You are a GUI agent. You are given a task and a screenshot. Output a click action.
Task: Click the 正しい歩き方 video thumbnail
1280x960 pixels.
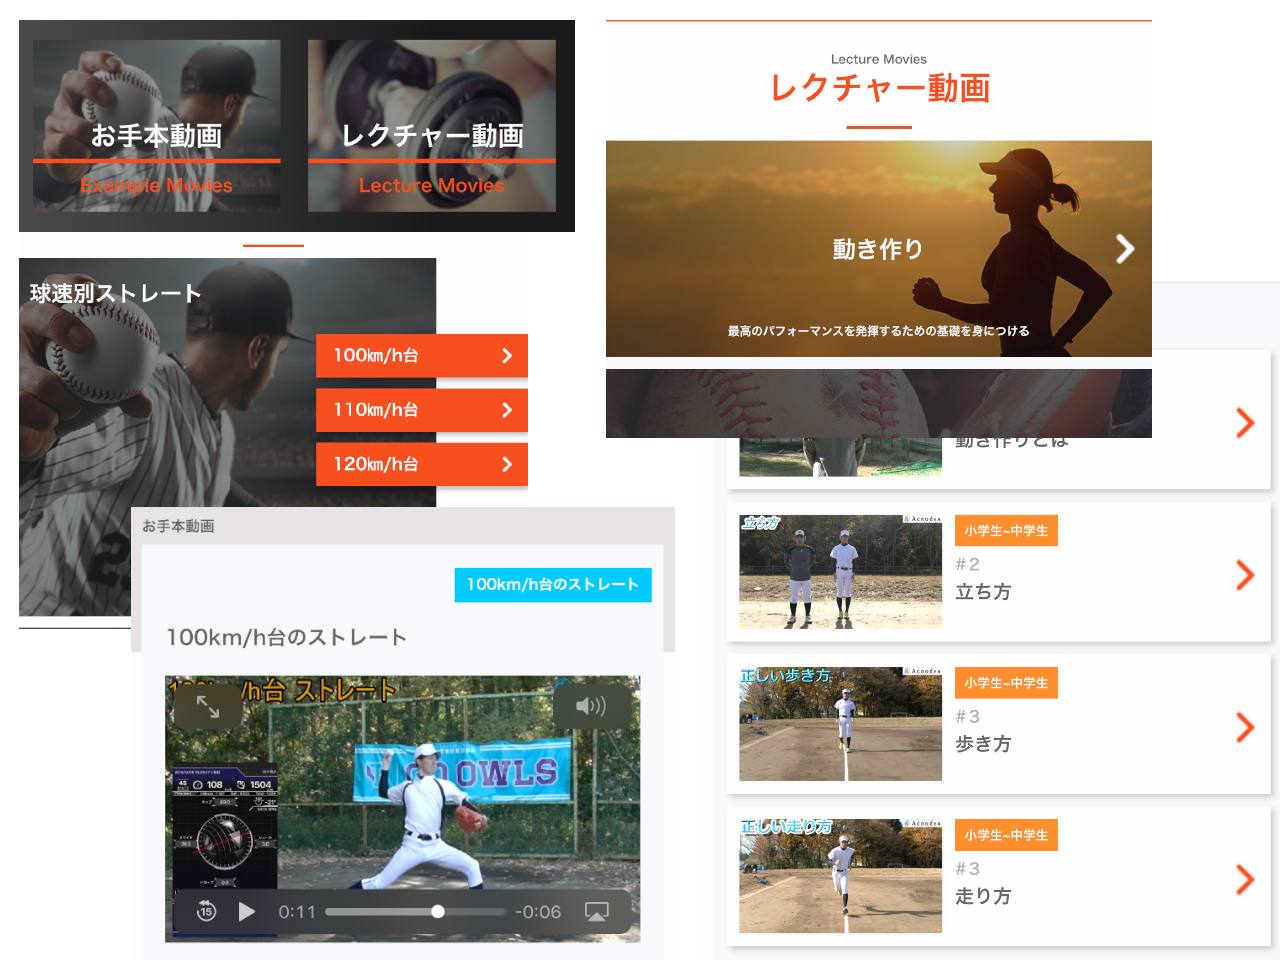840,724
